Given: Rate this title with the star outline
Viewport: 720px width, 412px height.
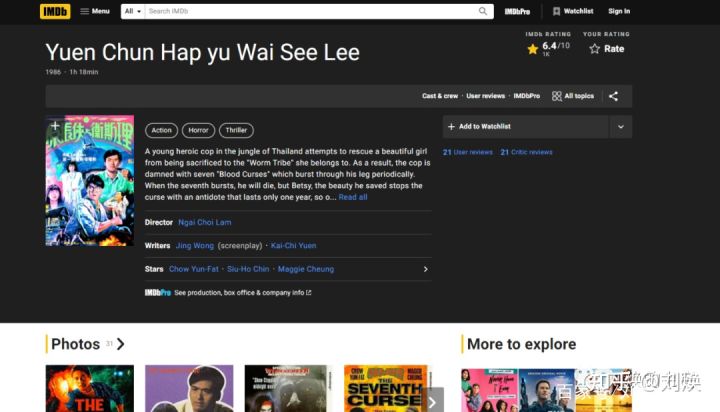Looking at the screenshot, I should [607, 49].
